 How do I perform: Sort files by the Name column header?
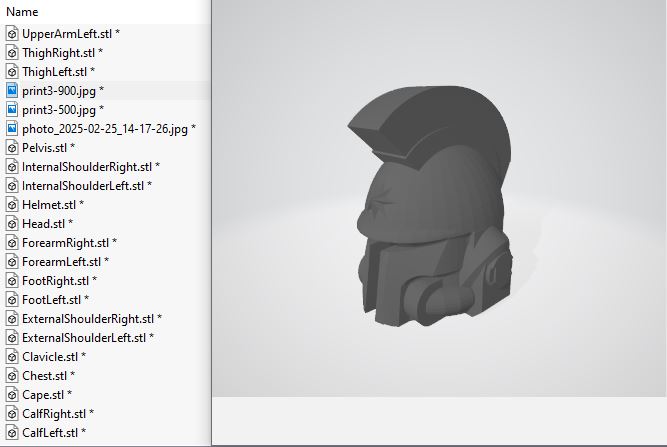[x=22, y=12]
